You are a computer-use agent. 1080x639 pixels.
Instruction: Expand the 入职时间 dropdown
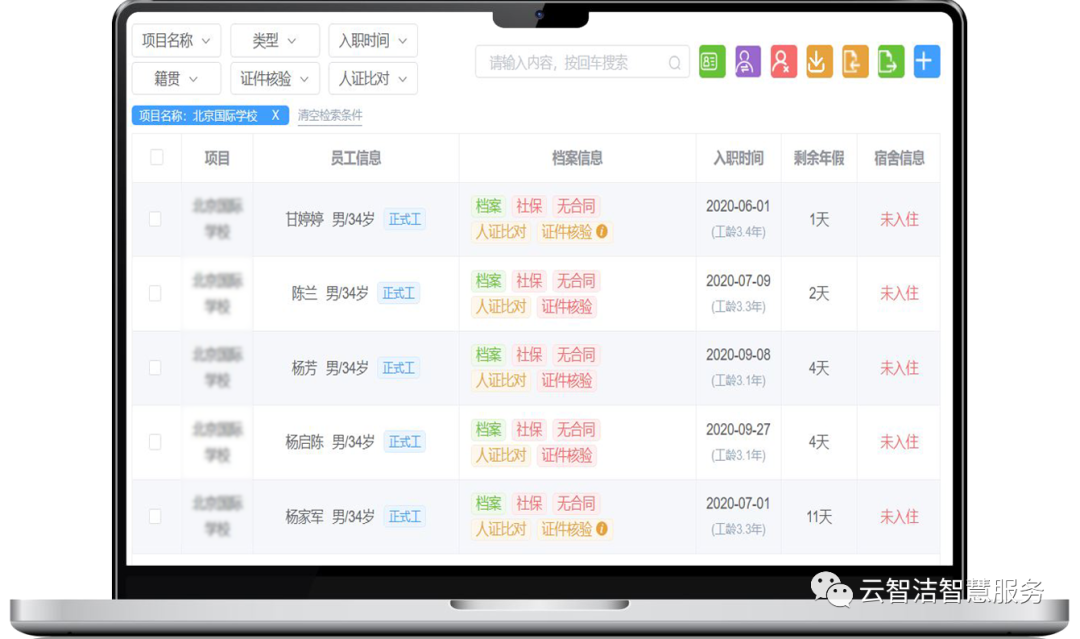coord(372,41)
